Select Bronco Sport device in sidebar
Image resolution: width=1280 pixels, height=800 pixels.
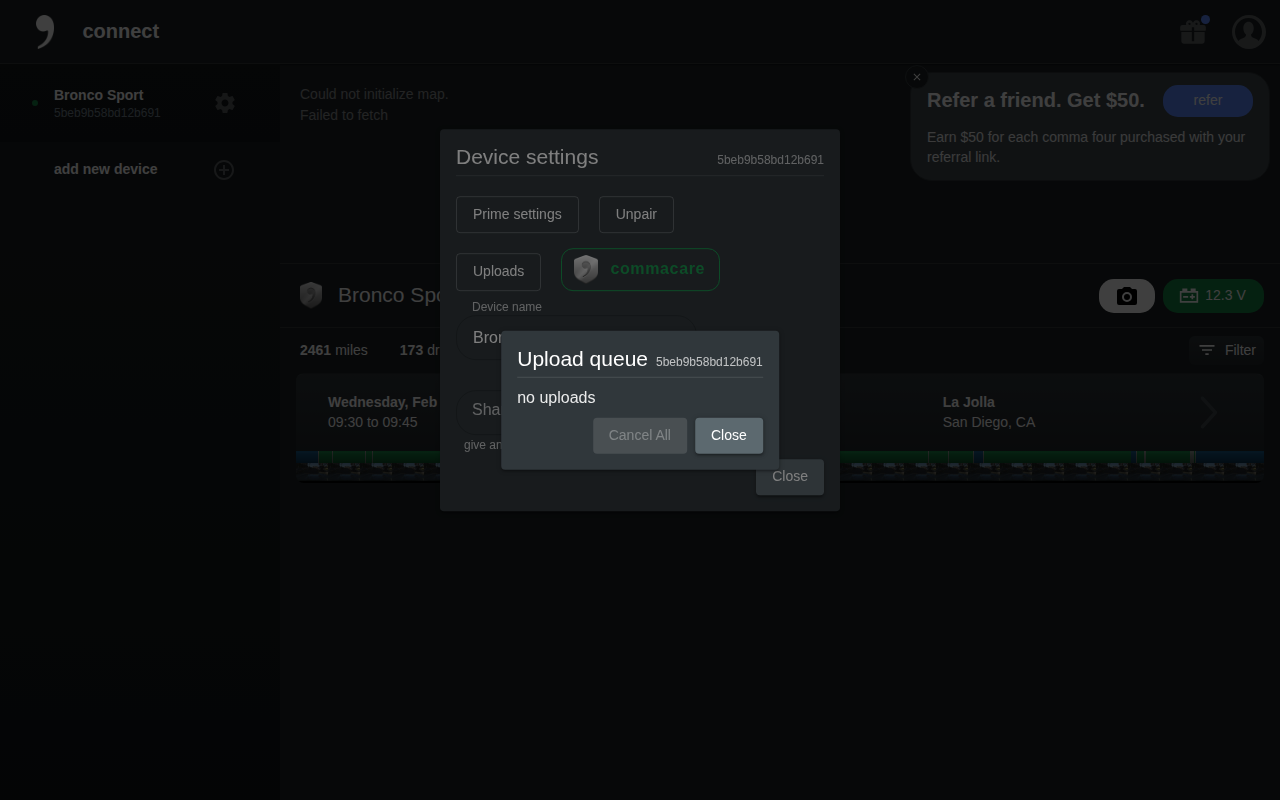coord(140,103)
